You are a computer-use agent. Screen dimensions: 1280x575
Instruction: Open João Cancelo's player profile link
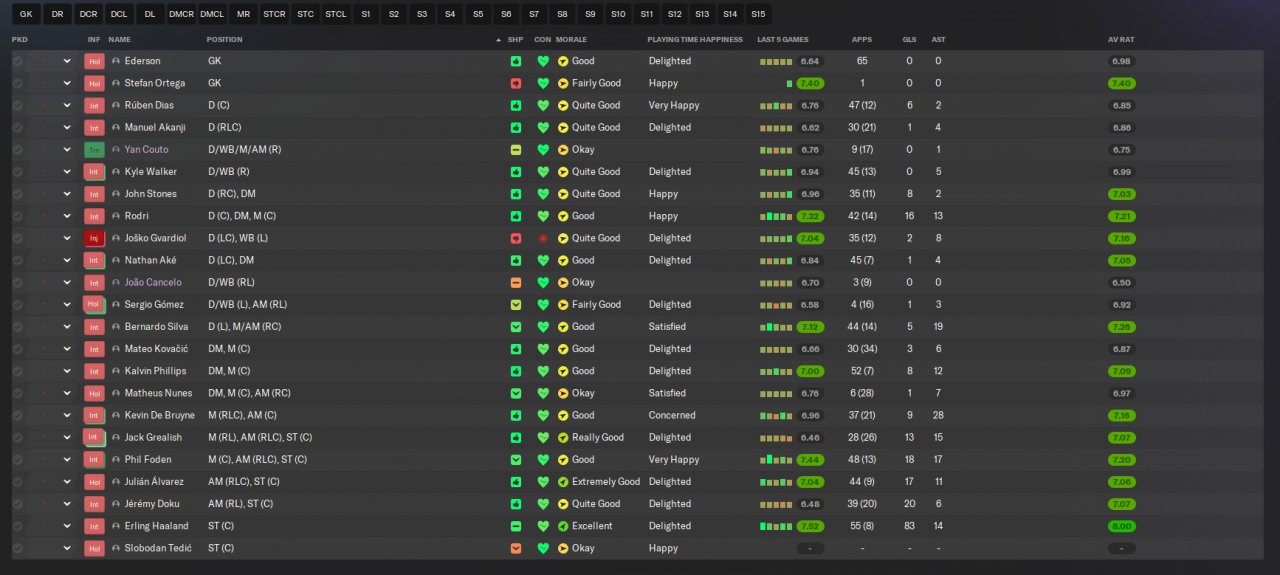tap(153, 283)
